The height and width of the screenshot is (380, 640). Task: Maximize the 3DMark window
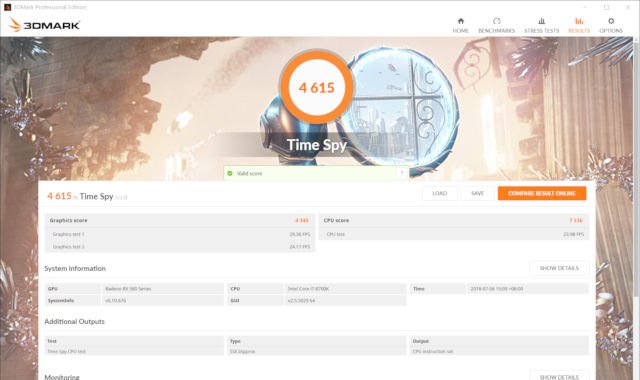click(x=607, y=7)
